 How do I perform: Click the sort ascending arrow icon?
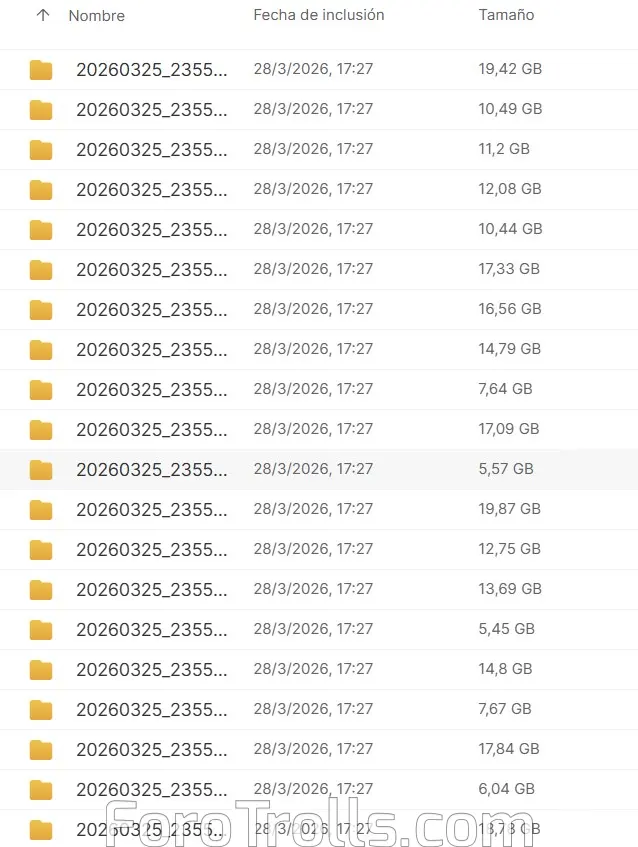43,15
